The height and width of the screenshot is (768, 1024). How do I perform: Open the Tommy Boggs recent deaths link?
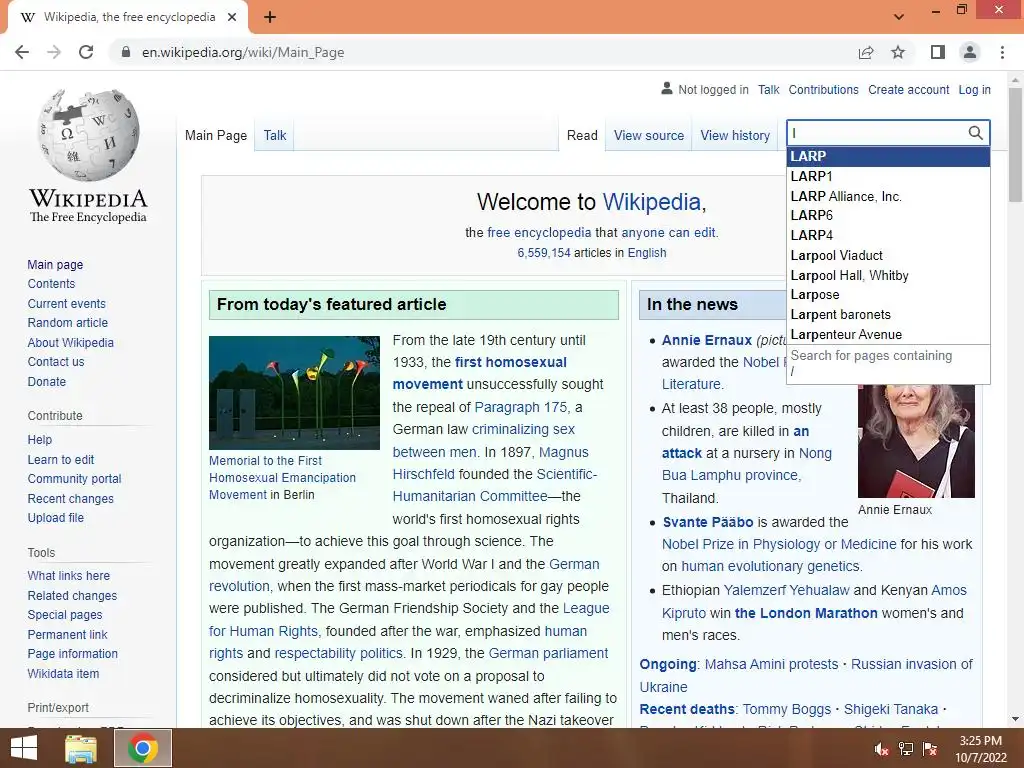pos(786,709)
